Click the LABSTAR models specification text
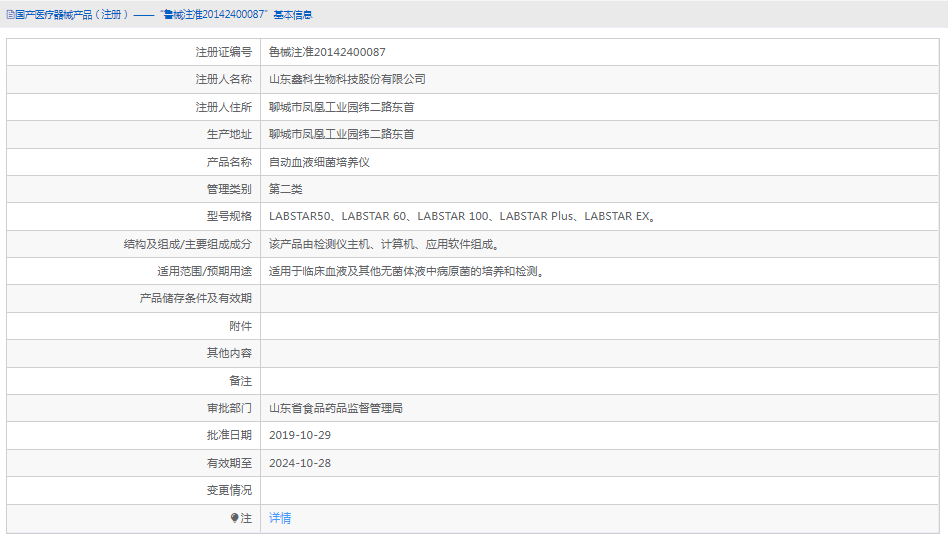The image size is (948, 540). (463, 216)
